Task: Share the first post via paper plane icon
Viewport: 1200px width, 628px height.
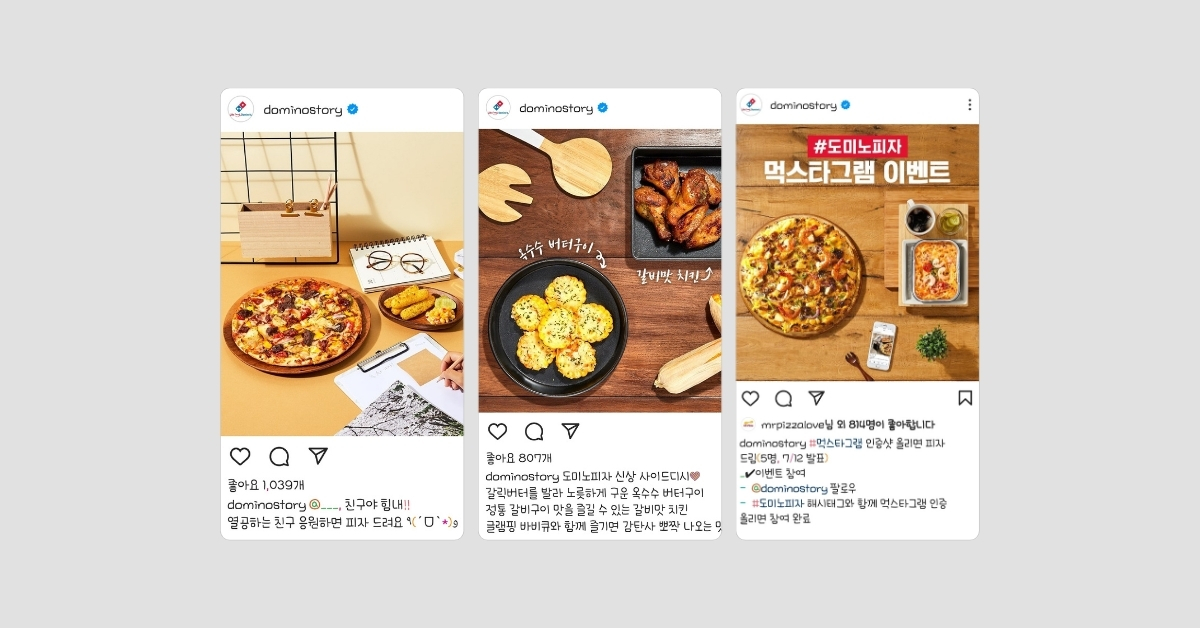Action: pos(318,456)
